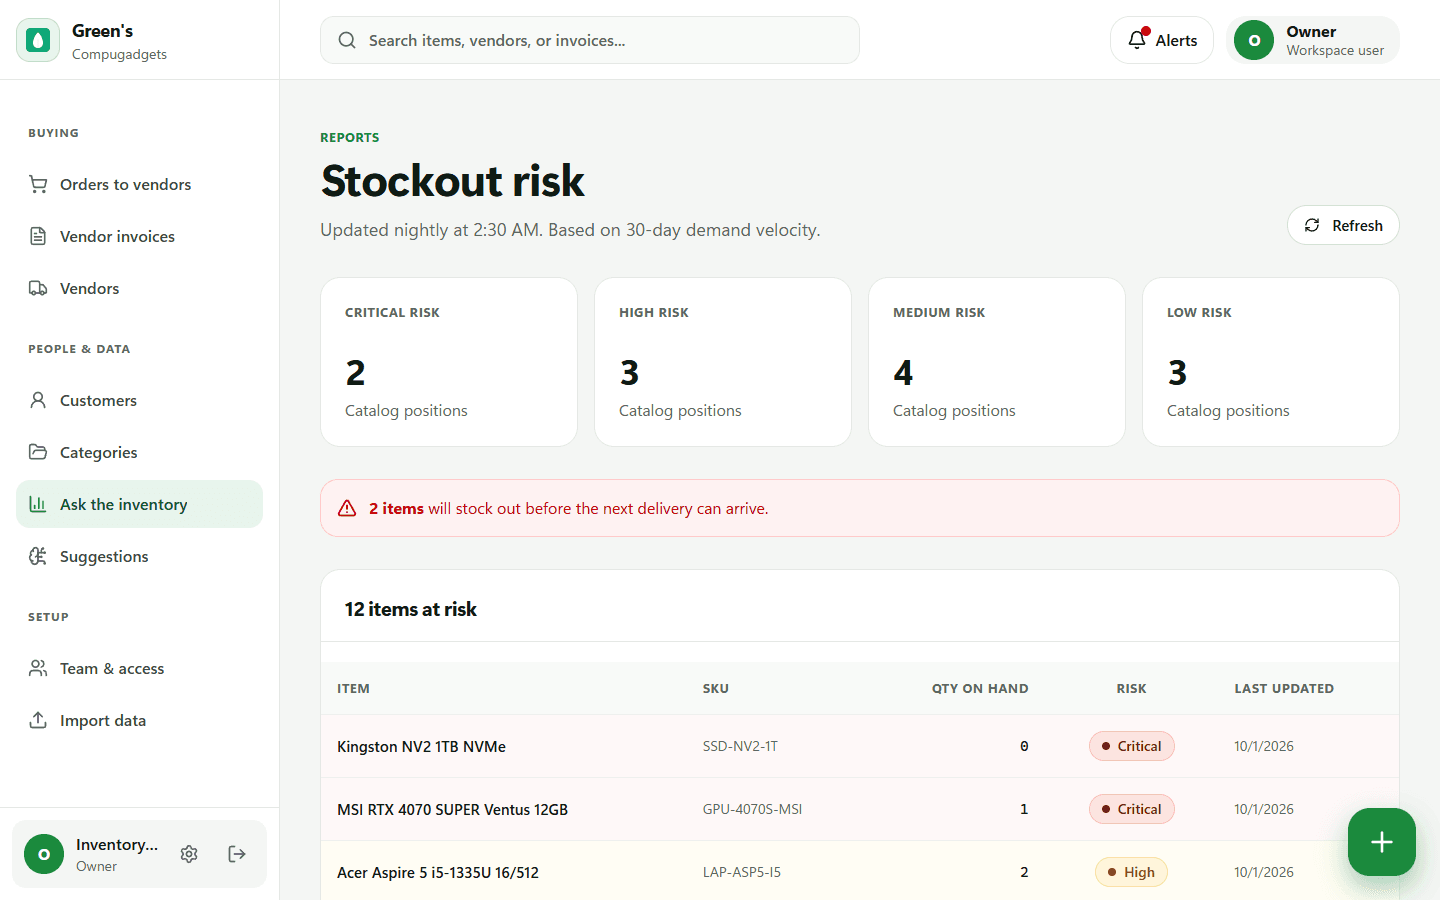Image resolution: width=1440 pixels, height=900 pixels.
Task: Click the document icon beside Vendor invoices
Action: point(38,236)
